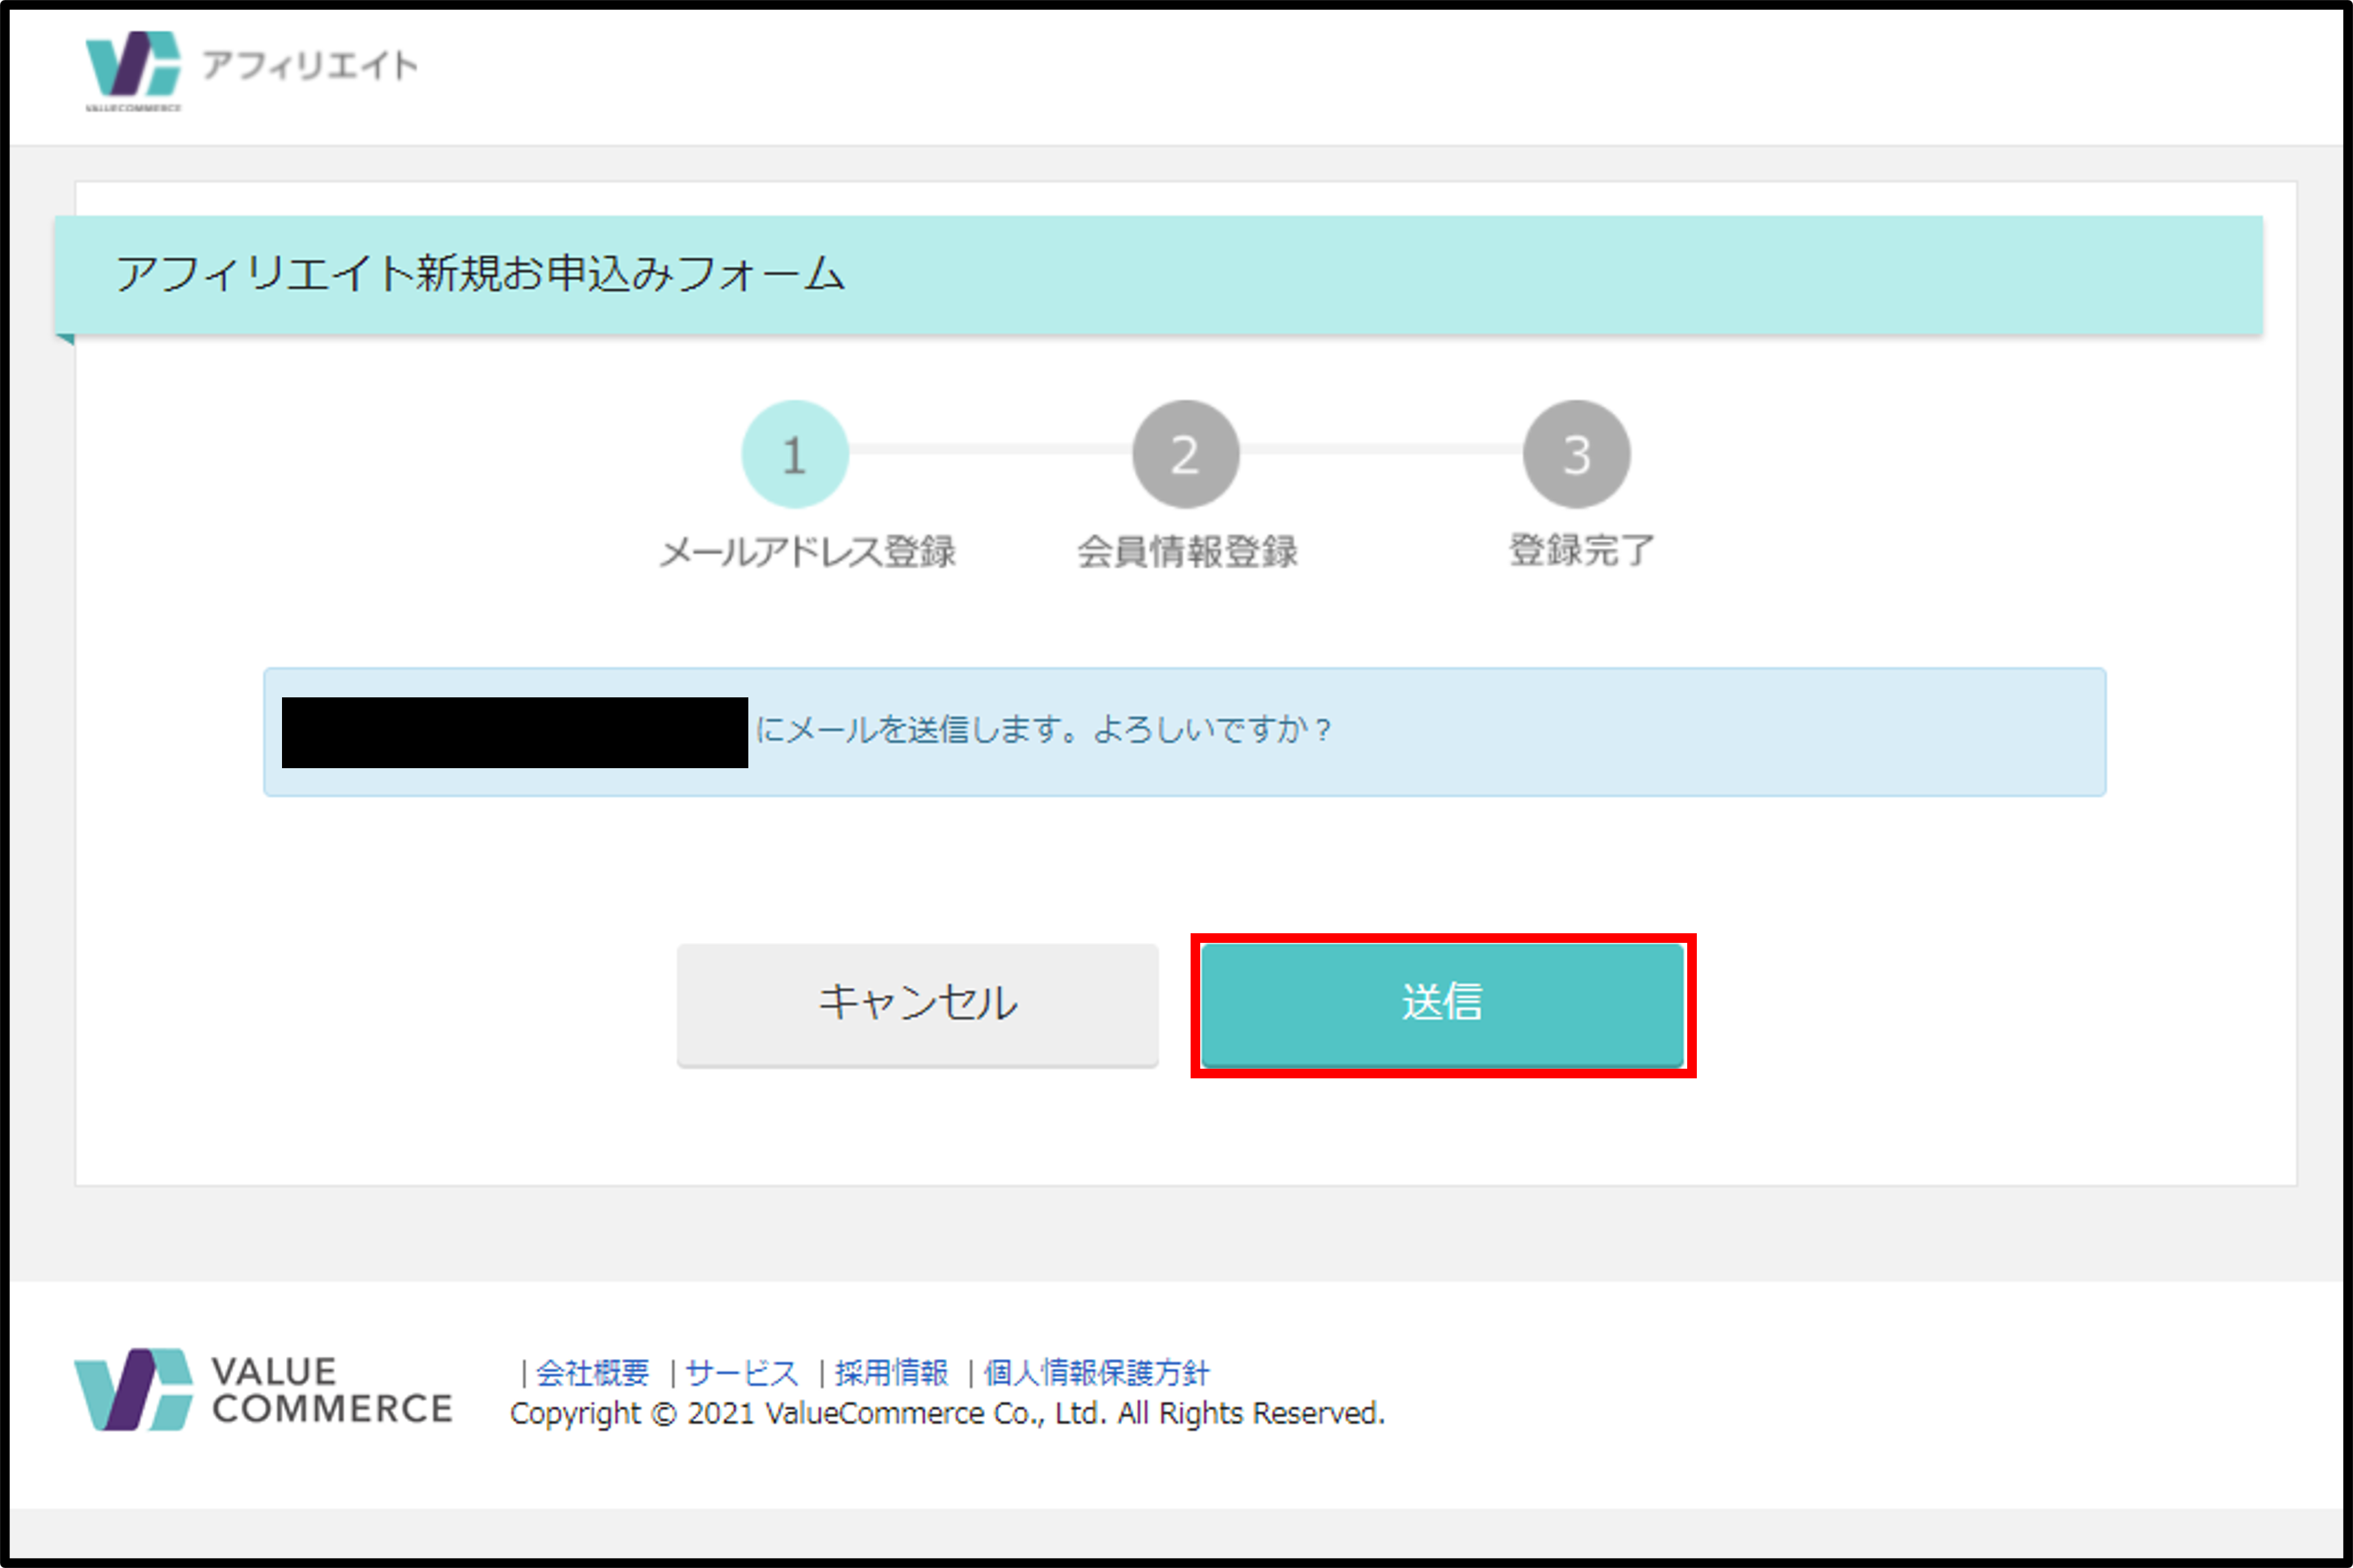2353x1568 pixels.
Task: Open the サービス footer link
Action: pos(742,1372)
